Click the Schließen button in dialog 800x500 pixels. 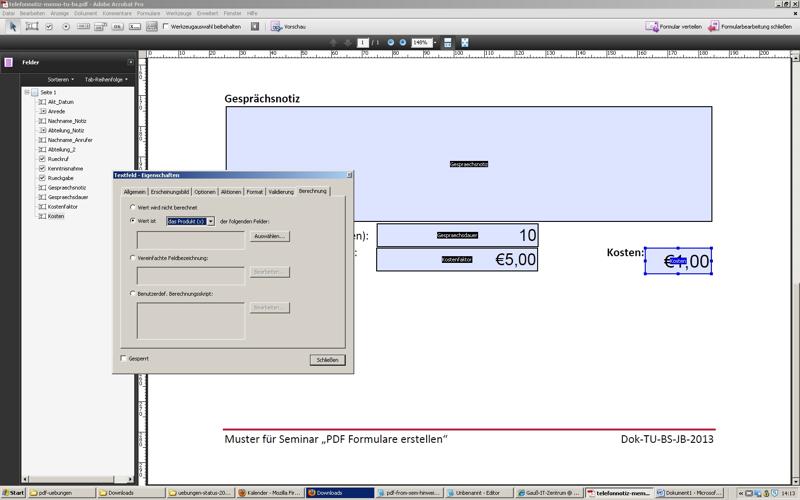pyautogui.click(x=328, y=360)
